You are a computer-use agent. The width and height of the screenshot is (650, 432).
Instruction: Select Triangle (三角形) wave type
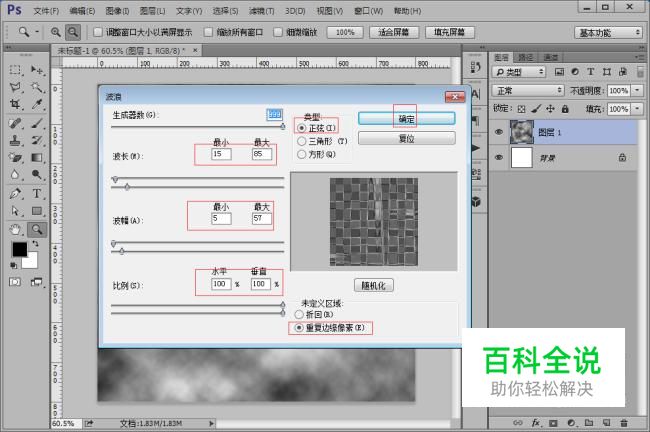tap(302, 141)
